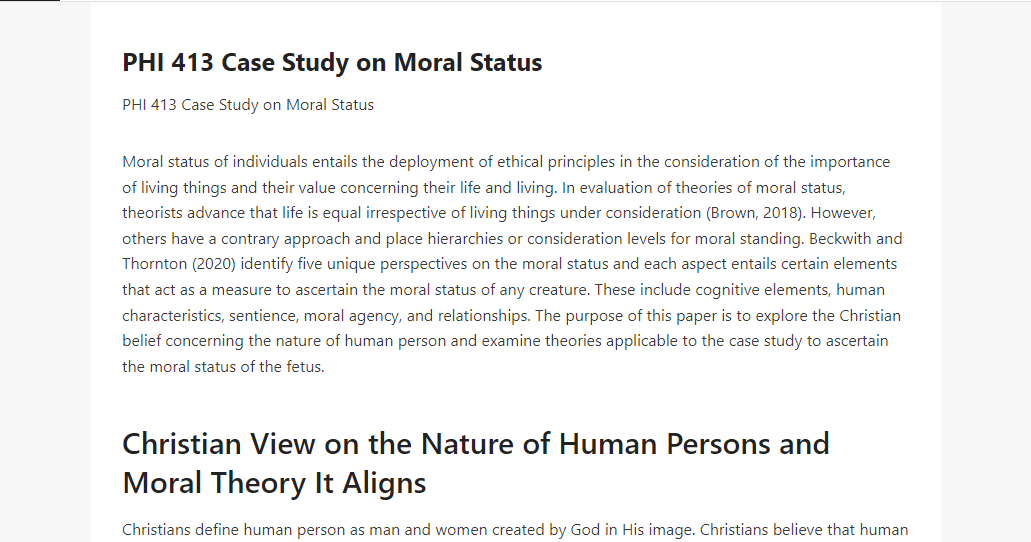
Task: Click the Christian View on the Nature heading
Action: click(x=475, y=463)
